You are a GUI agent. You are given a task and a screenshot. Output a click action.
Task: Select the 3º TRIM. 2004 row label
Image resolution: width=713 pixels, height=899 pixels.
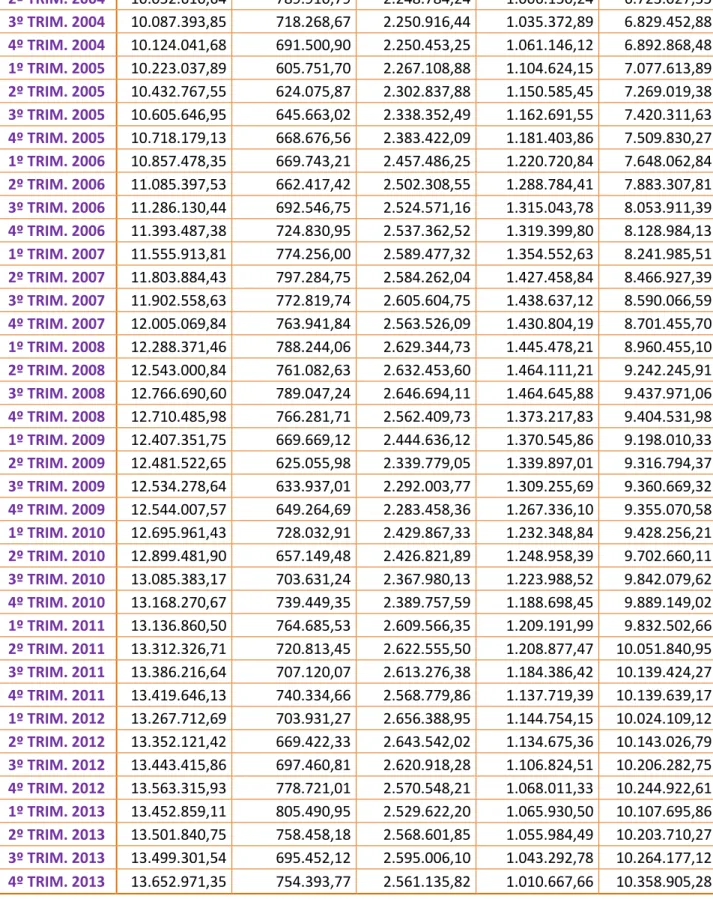(57, 22)
